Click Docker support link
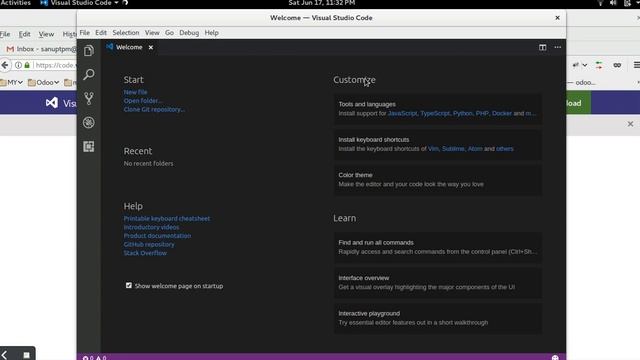640x360 pixels. point(502,113)
